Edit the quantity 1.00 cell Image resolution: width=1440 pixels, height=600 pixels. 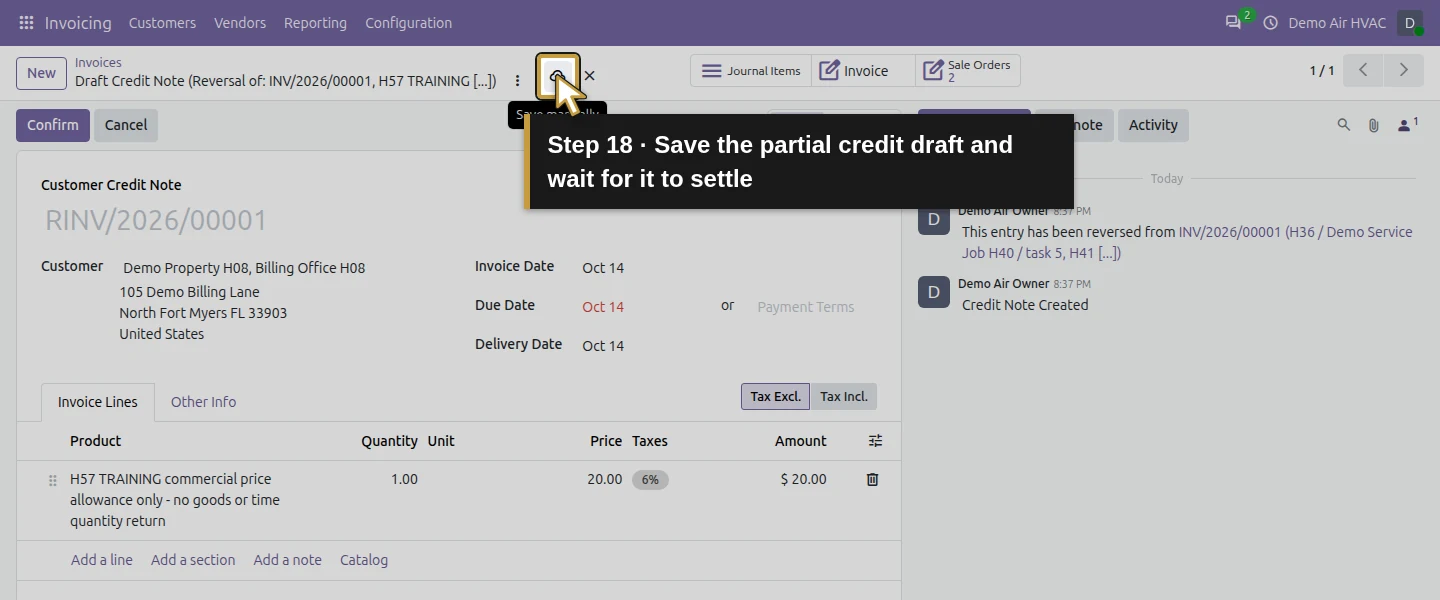(x=404, y=479)
